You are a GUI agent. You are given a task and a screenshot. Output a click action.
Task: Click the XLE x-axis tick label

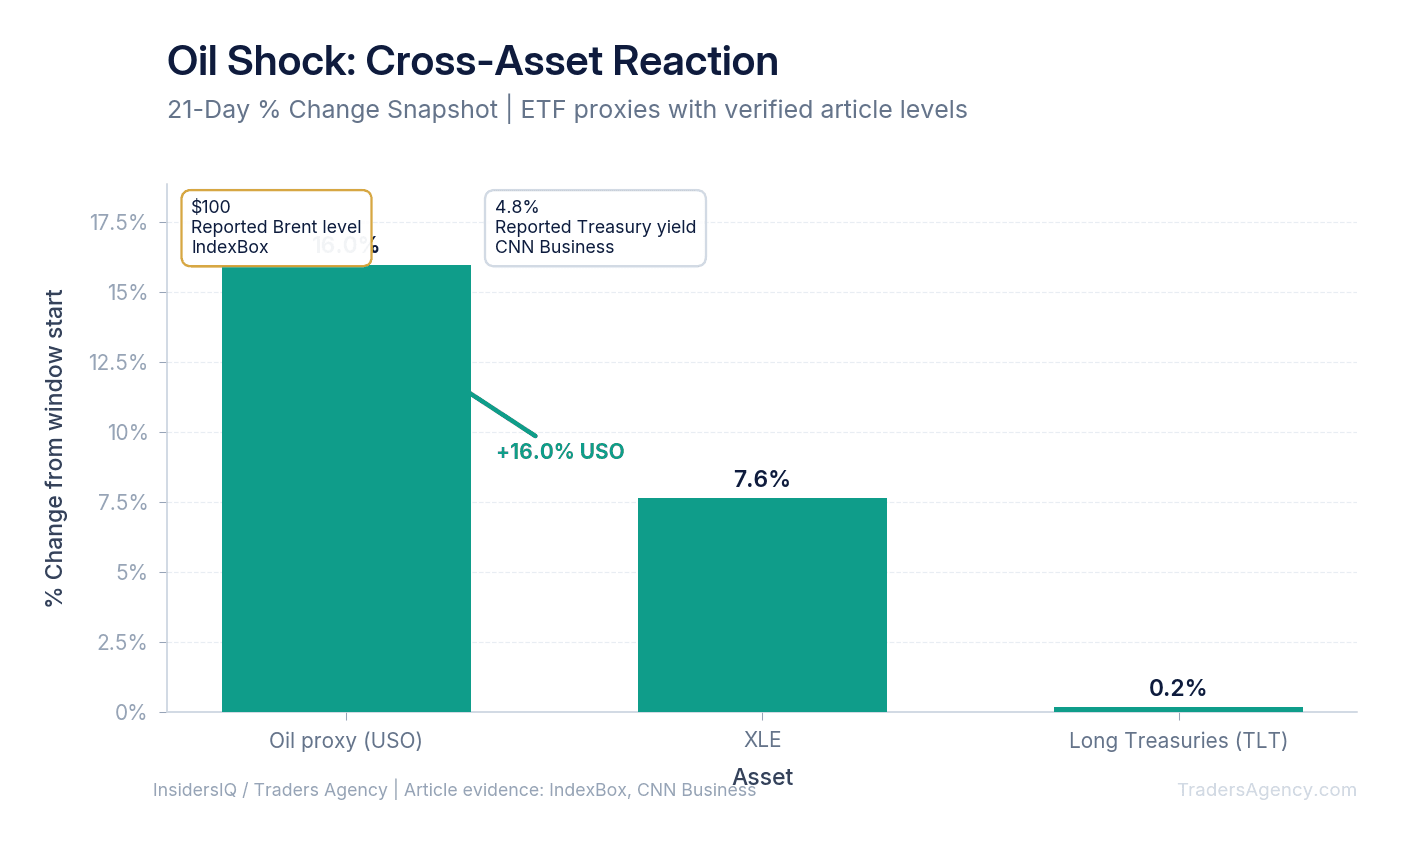[762, 740]
